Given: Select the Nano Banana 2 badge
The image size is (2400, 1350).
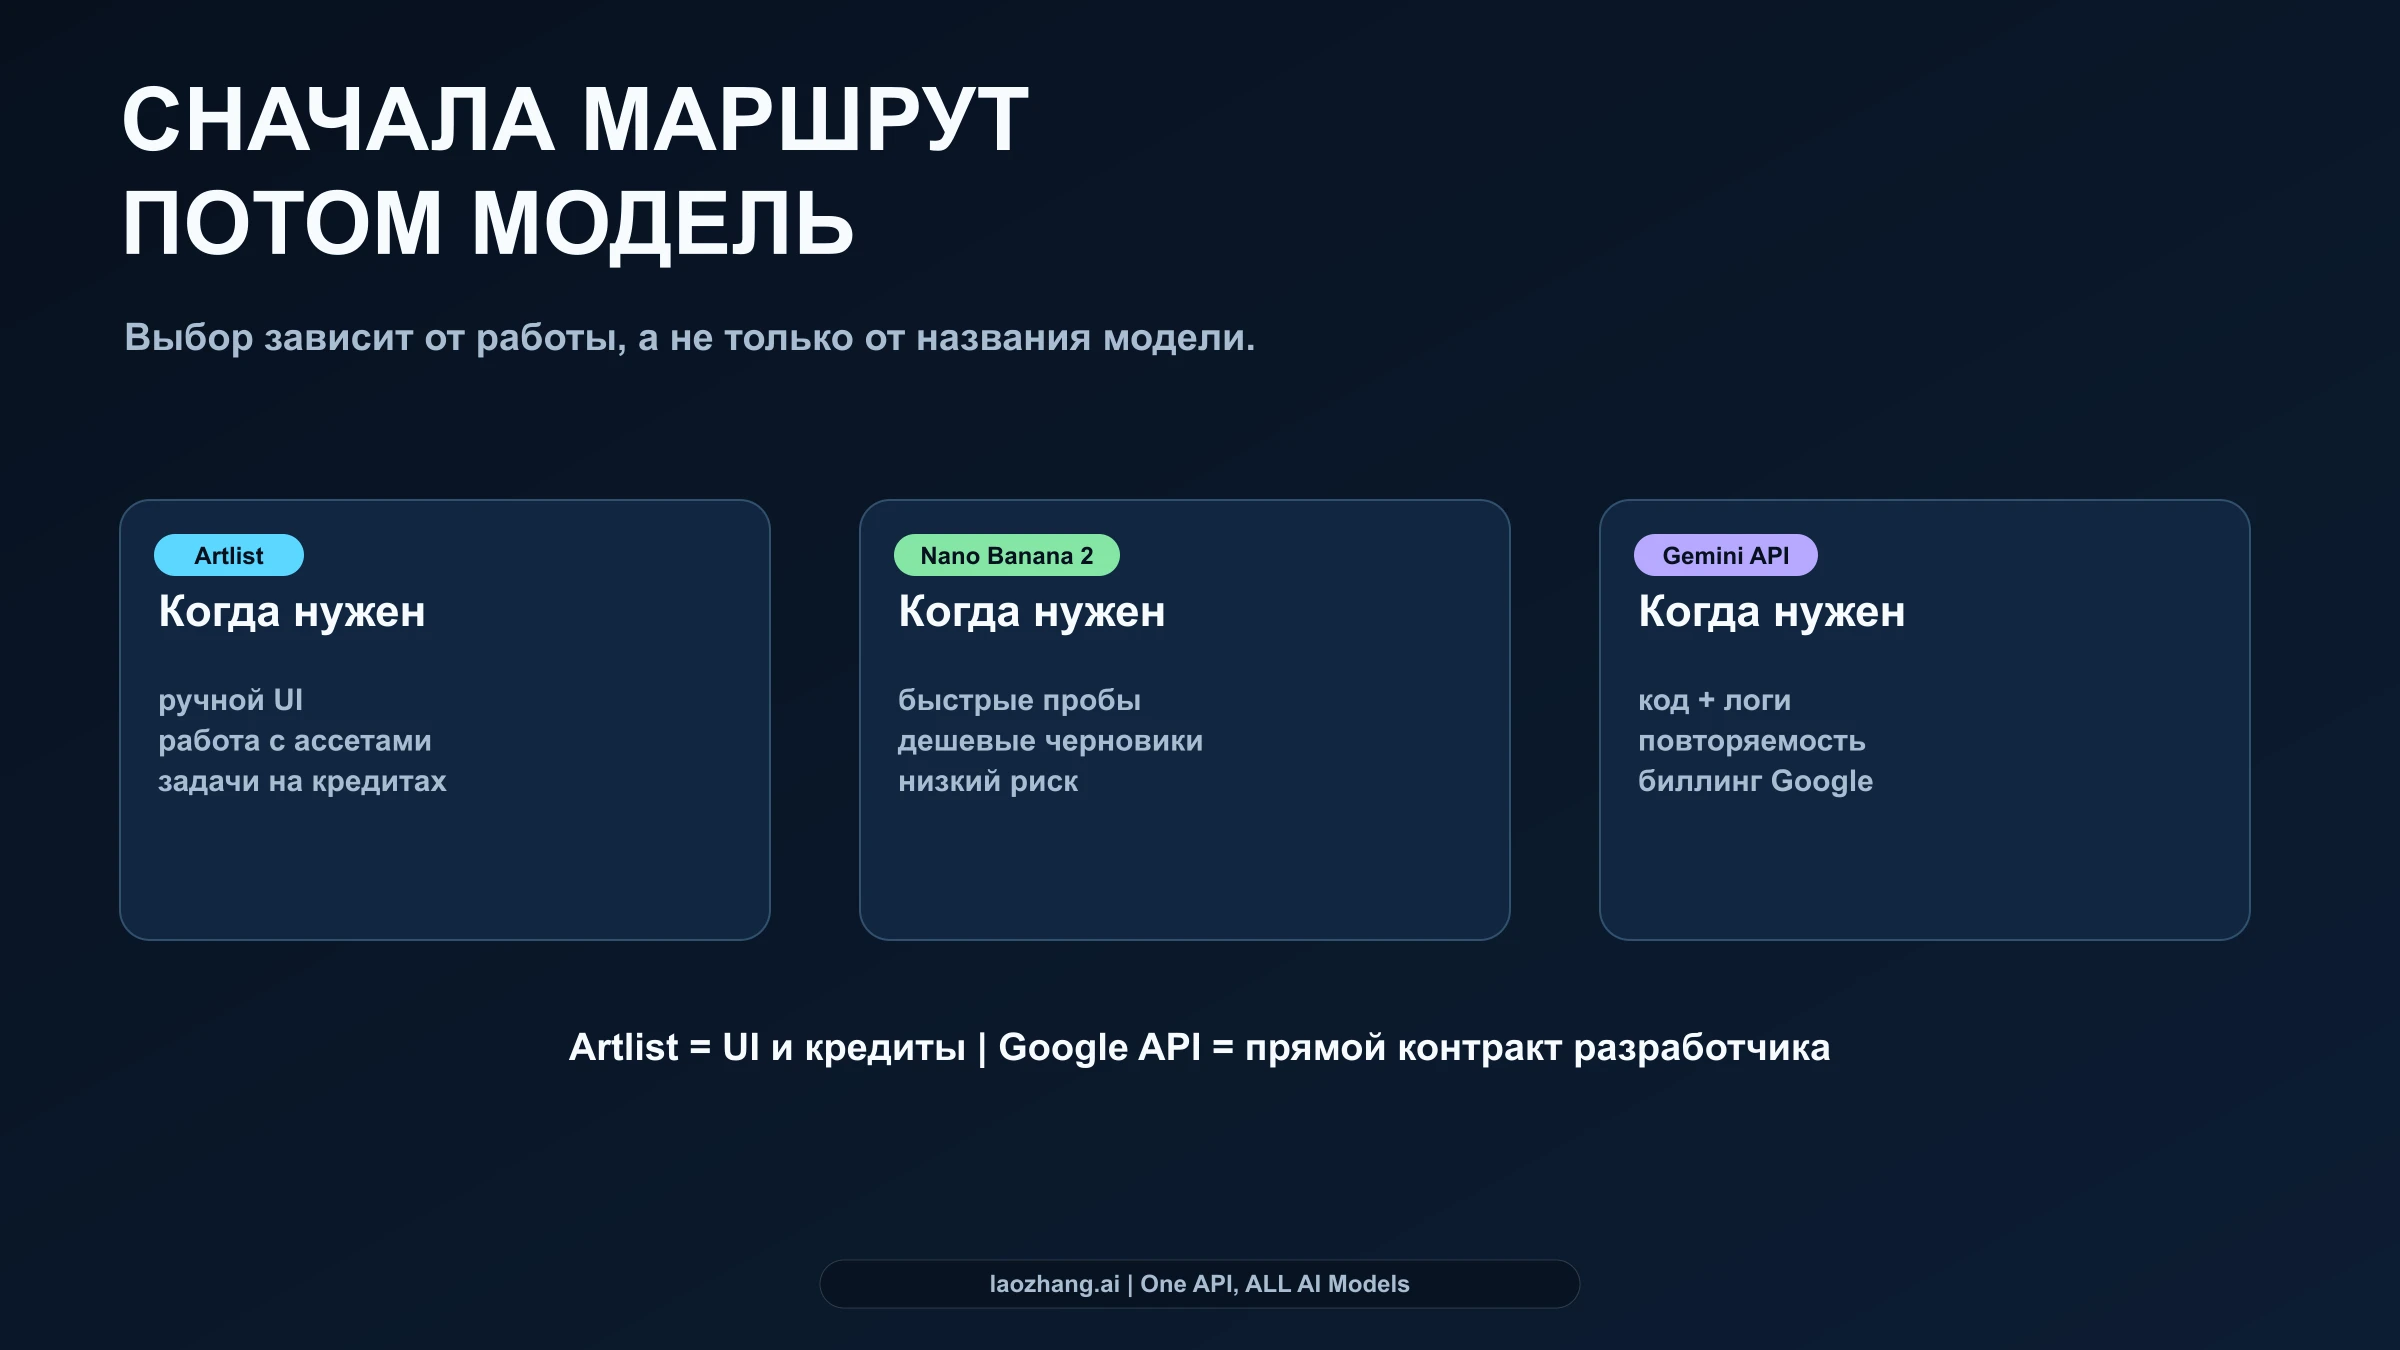Looking at the screenshot, I should [1005, 555].
